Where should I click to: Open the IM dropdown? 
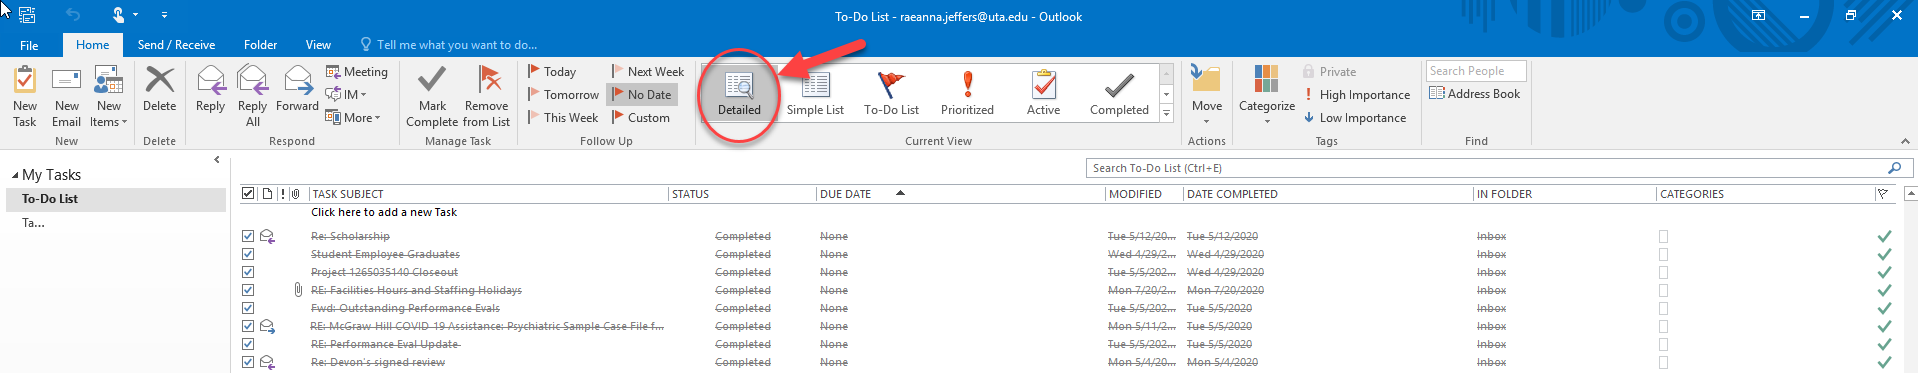coord(346,95)
